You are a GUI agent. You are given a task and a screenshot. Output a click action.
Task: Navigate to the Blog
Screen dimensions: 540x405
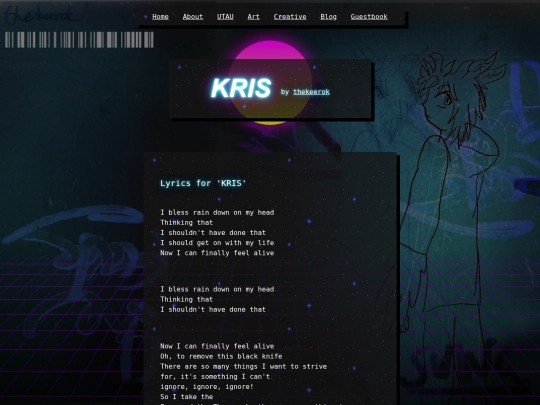[329, 17]
